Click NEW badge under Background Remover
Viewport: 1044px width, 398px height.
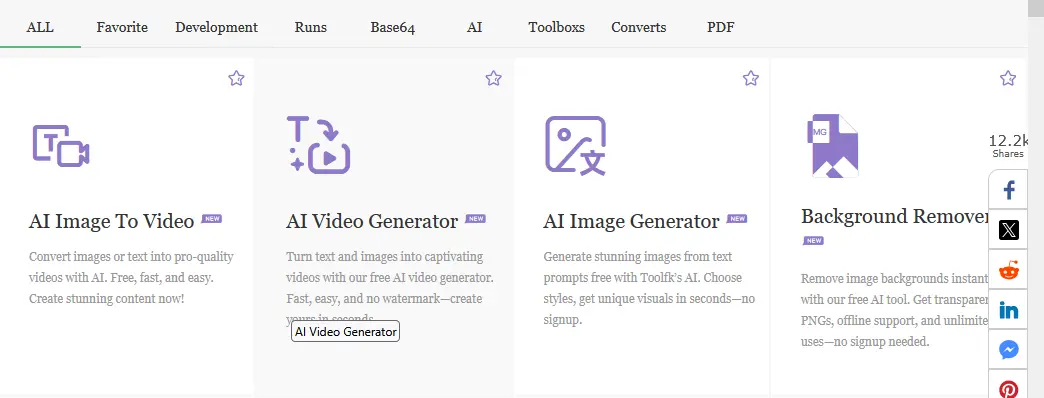click(x=813, y=240)
